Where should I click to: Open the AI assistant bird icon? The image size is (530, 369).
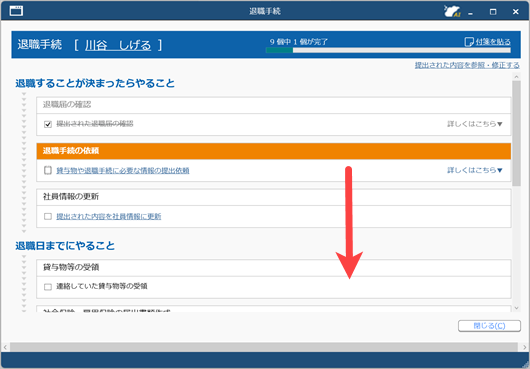452,11
